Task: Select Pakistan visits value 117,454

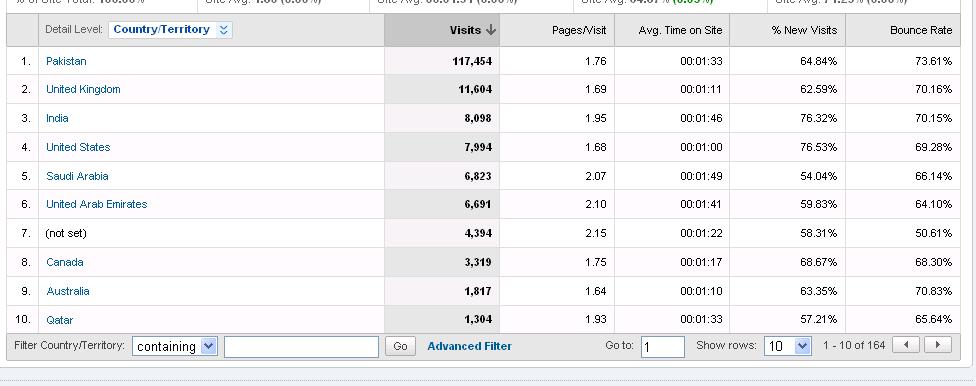Action: click(472, 61)
